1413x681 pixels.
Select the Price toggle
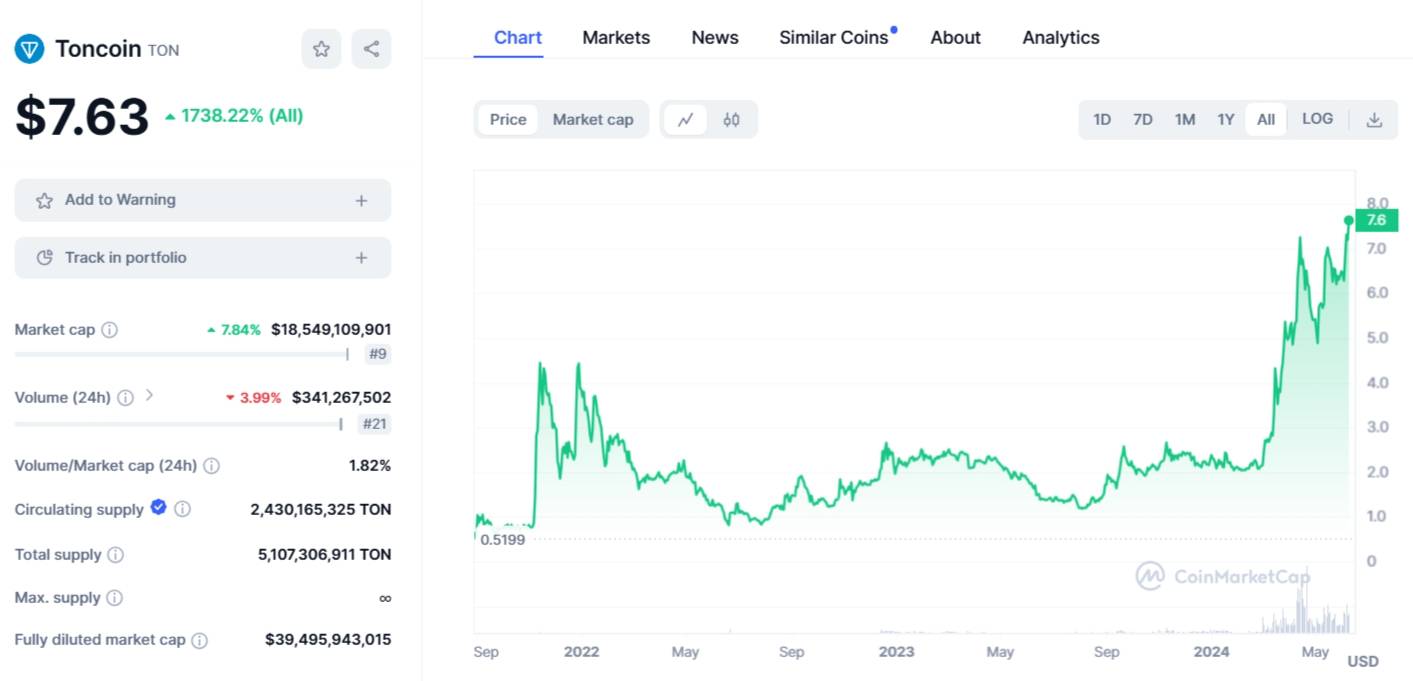508,120
